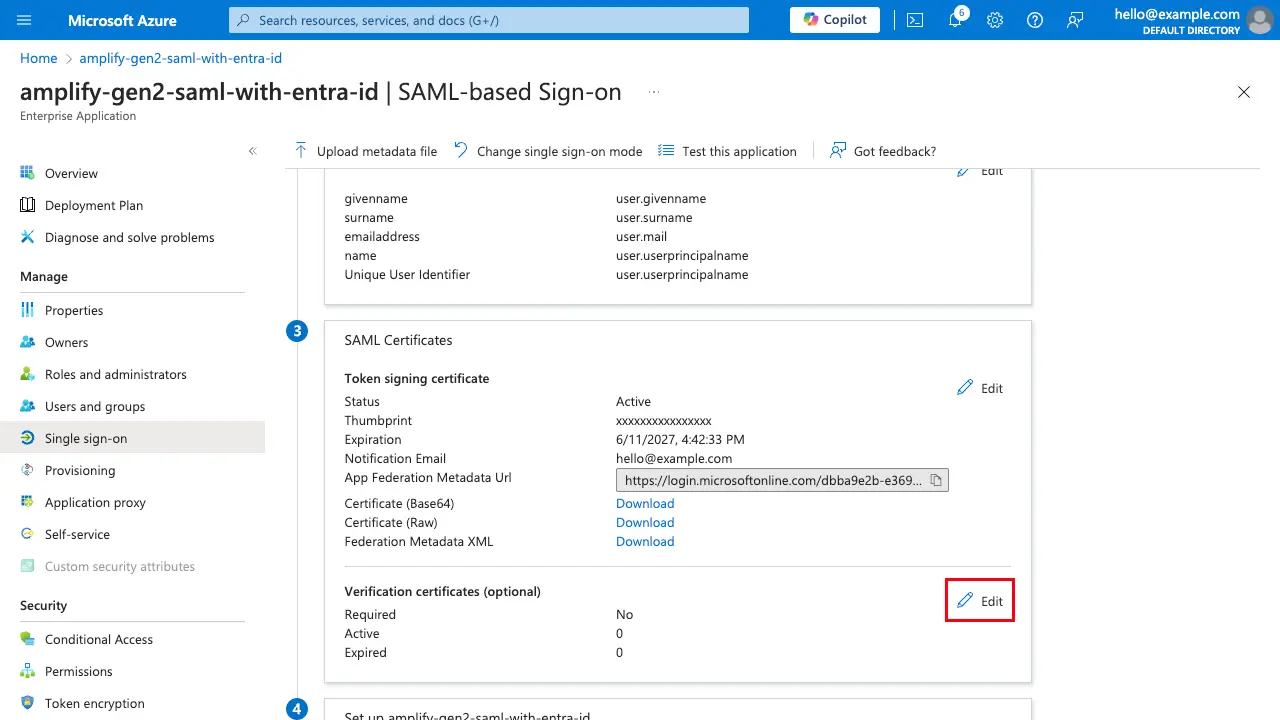Download Federation Metadata XML
Screen dimensions: 1280x720
(645, 541)
